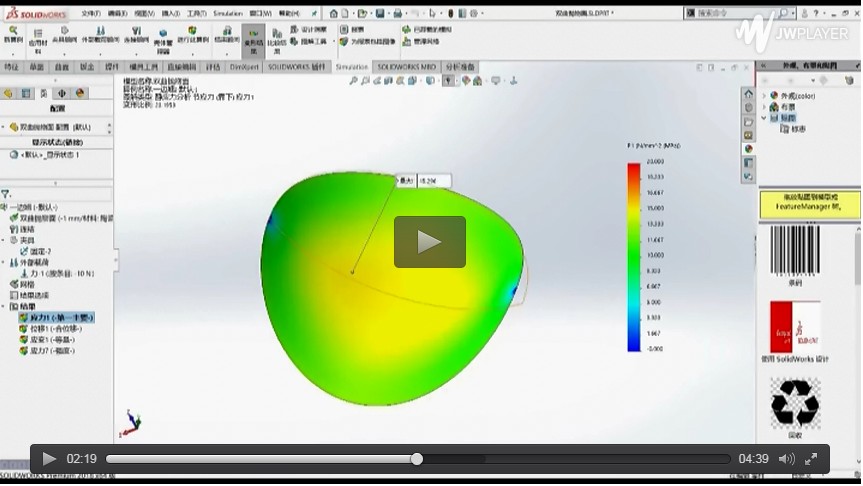Open the Simulation tab in the CommandManager

pos(352,67)
